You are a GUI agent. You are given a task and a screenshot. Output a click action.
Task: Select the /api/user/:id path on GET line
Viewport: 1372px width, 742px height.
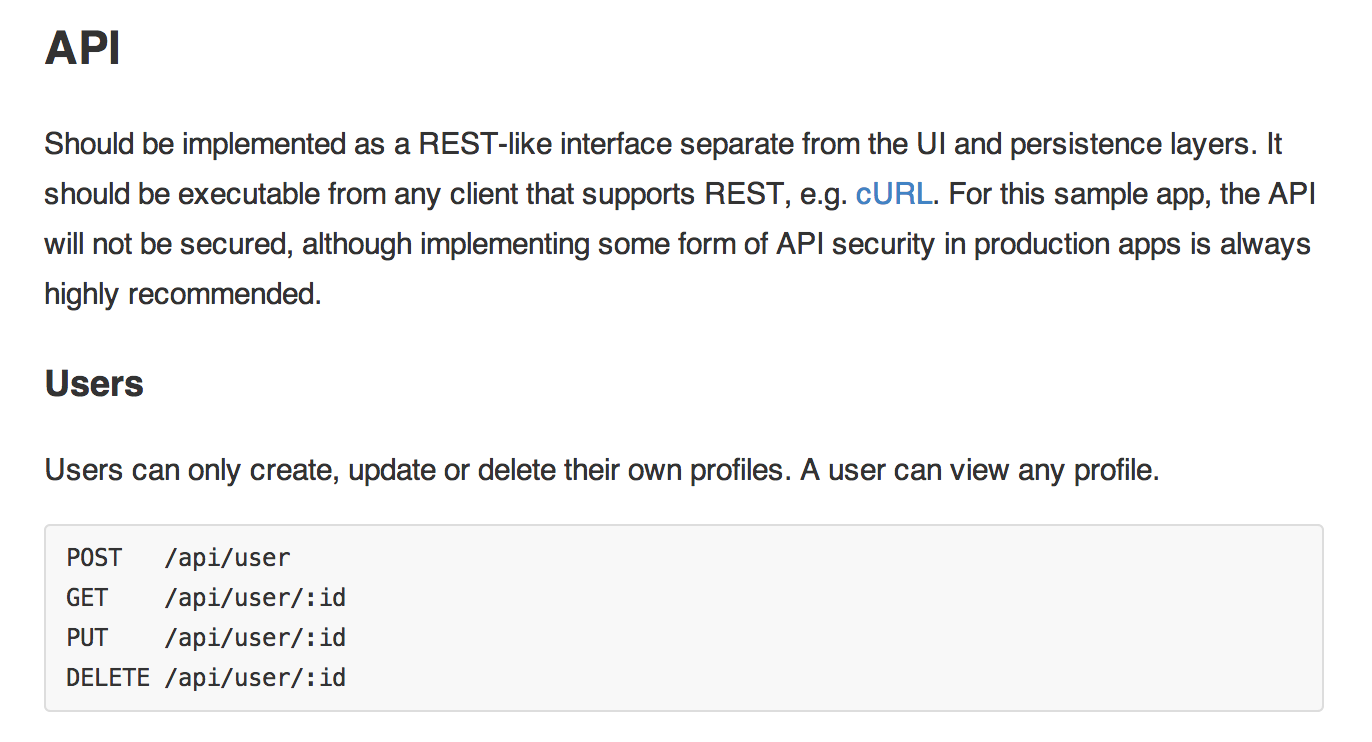[255, 598]
